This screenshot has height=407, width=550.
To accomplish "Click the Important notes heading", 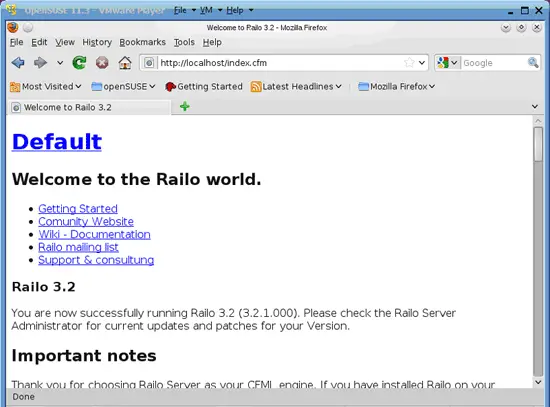I will pyautogui.click(x=84, y=356).
